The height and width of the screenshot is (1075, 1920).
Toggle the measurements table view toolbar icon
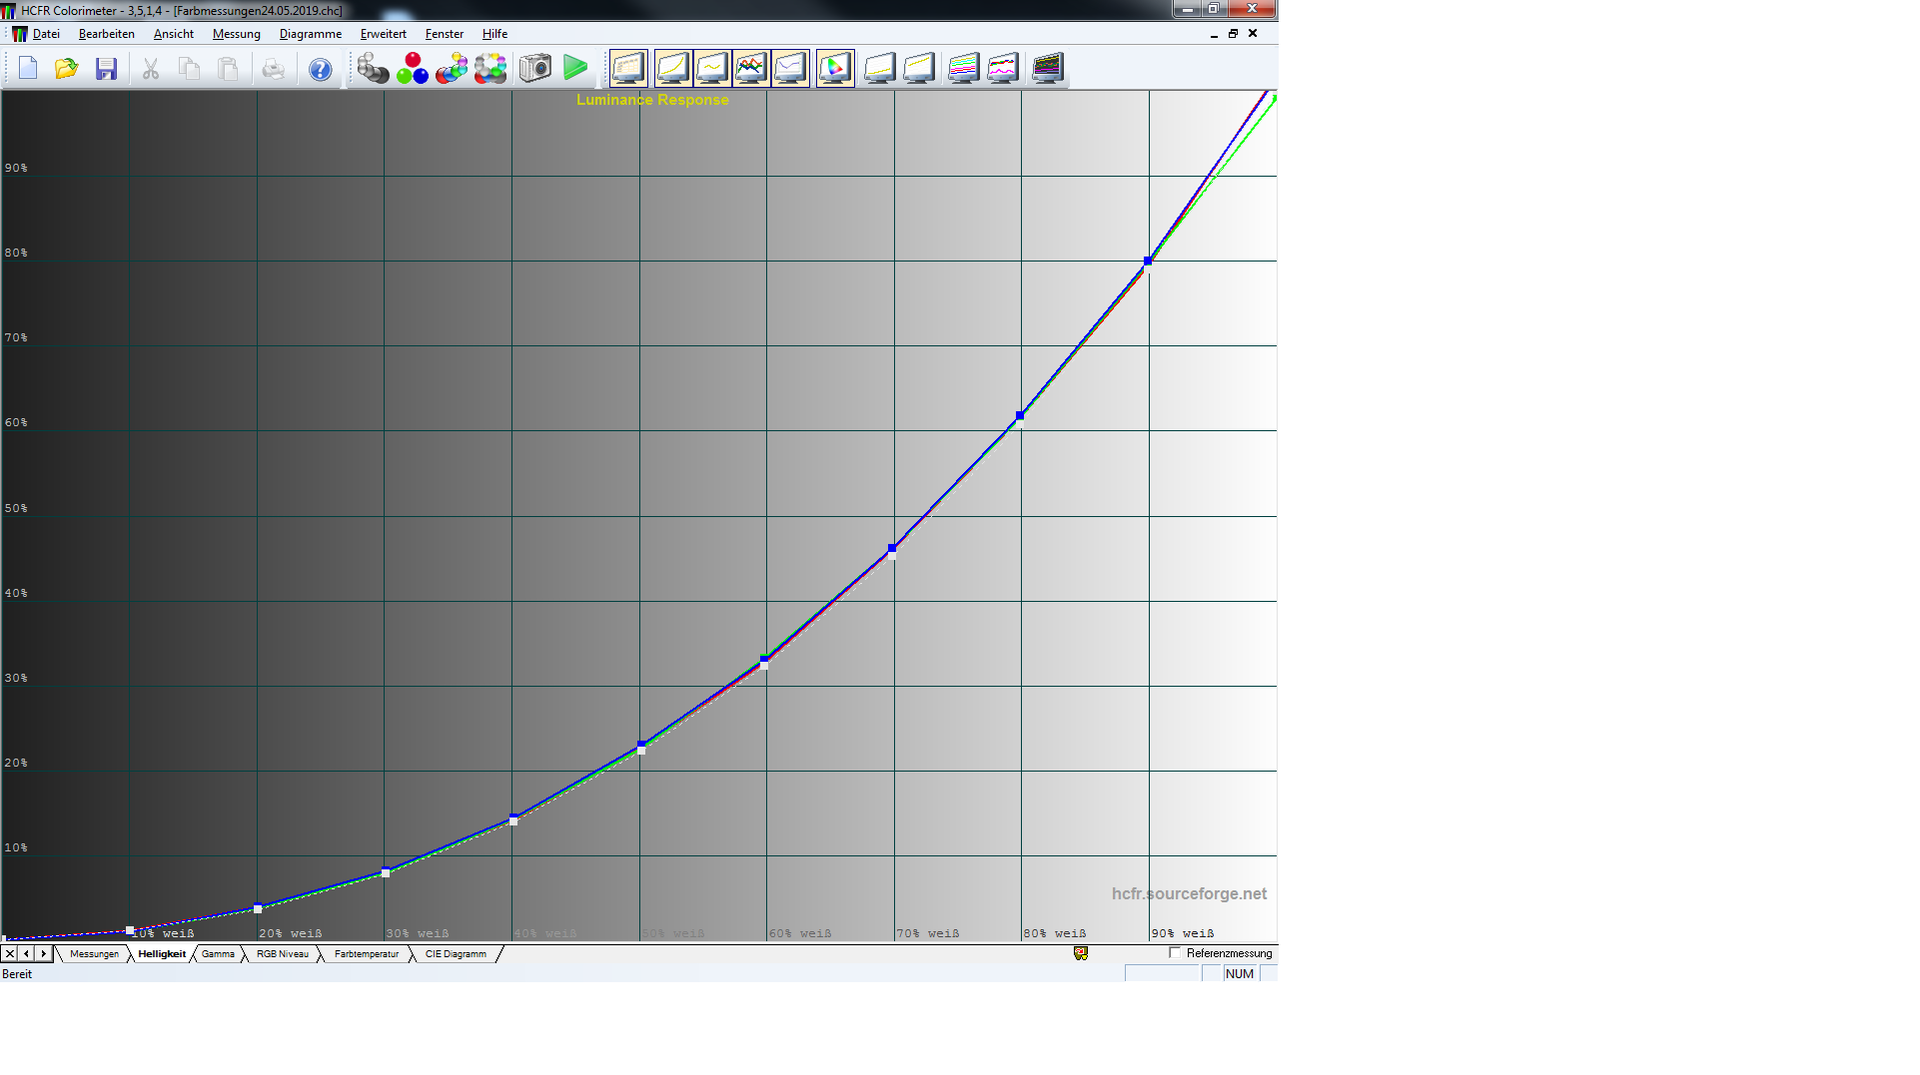point(628,69)
